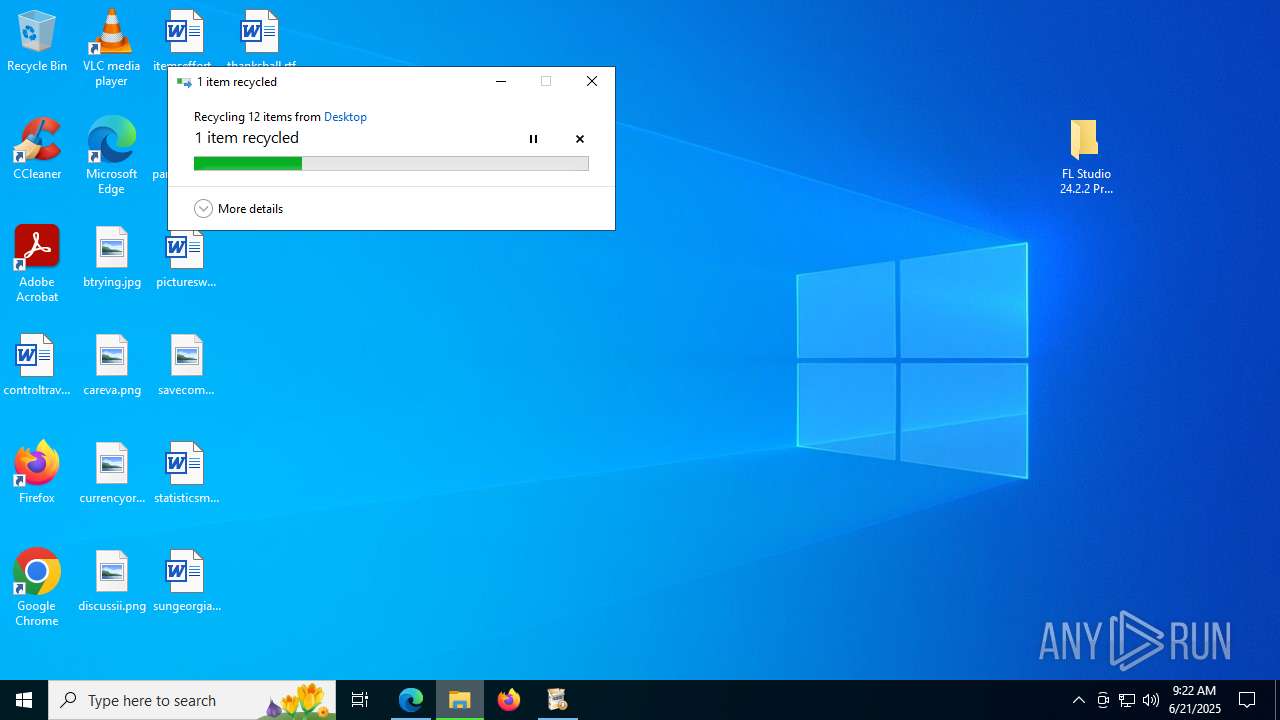Open the network status tray icon
This screenshot has height=720, width=1280.
(x=1127, y=700)
